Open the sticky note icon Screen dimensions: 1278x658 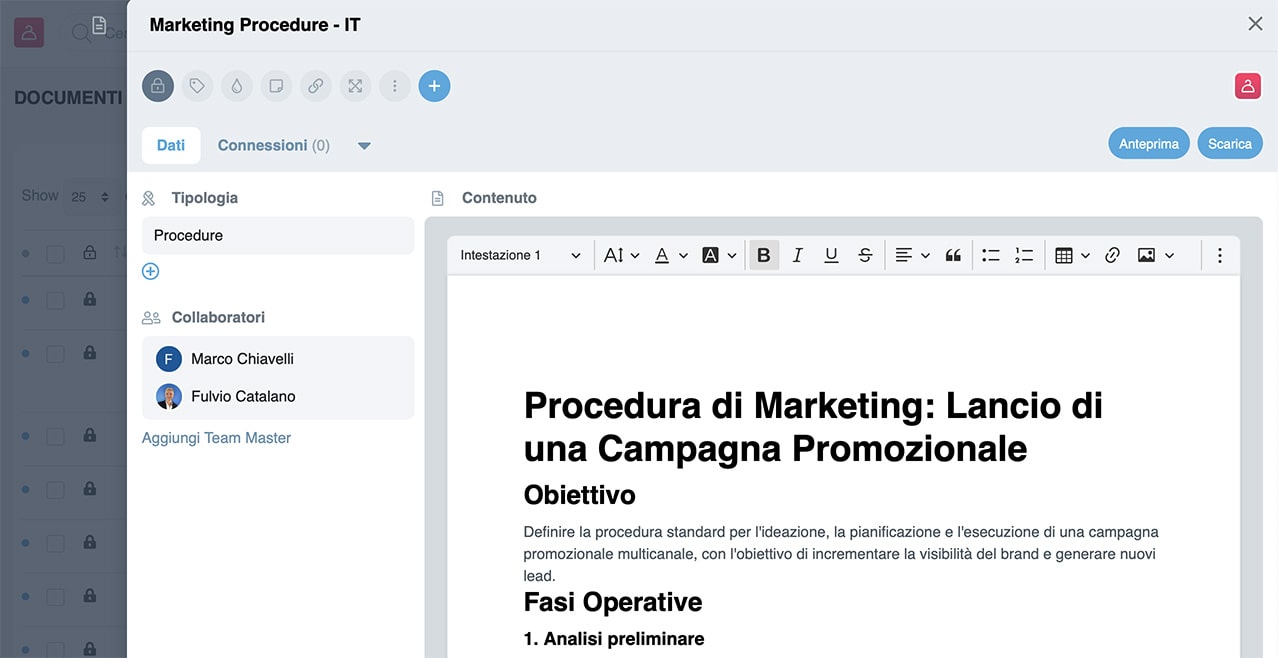pos(276,86)
